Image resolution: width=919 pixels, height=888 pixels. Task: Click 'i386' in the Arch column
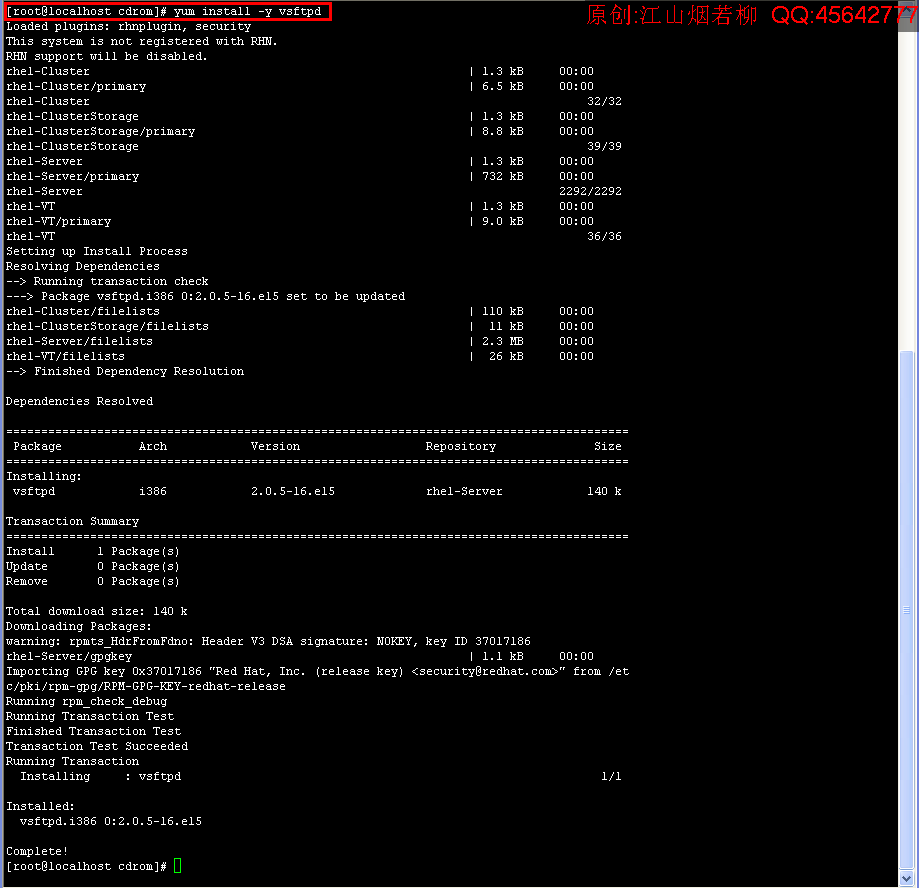pyautogui.click(x=153, y=491)
